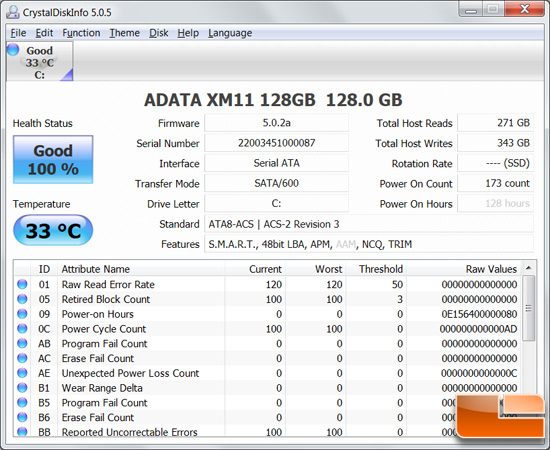Click the SMART list vertical scrollbar thumb
Screen dimensions: 550x450
coord(529,308)
